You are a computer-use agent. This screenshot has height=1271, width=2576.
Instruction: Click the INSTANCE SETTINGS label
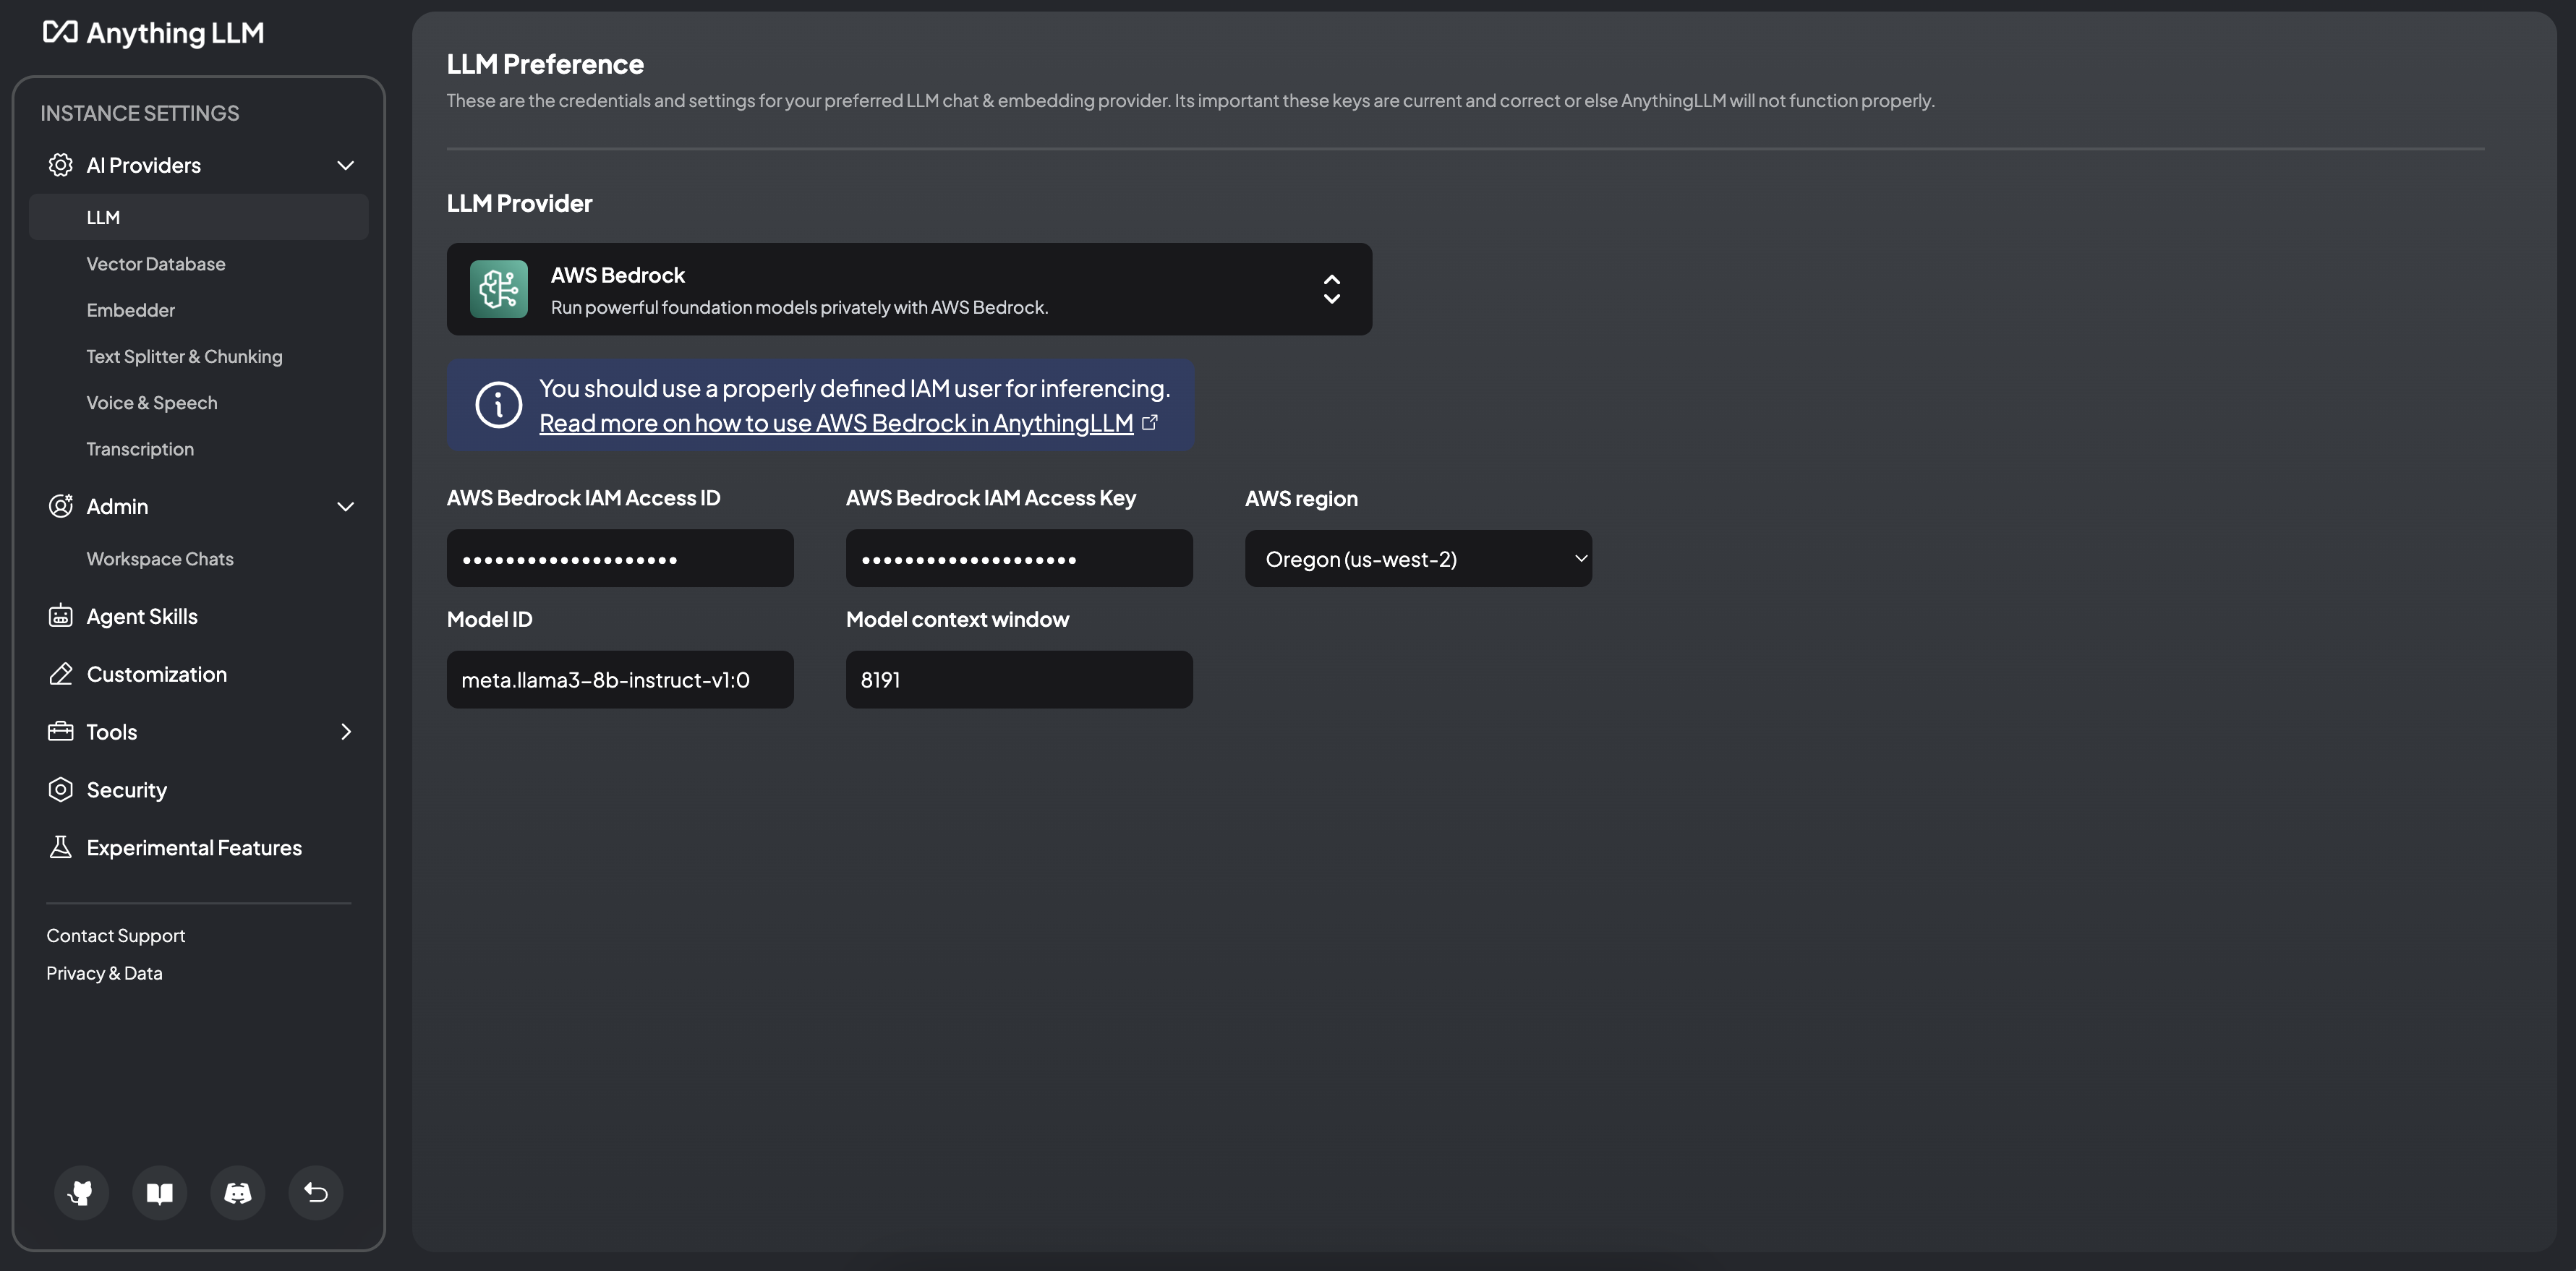coord(140,113)
